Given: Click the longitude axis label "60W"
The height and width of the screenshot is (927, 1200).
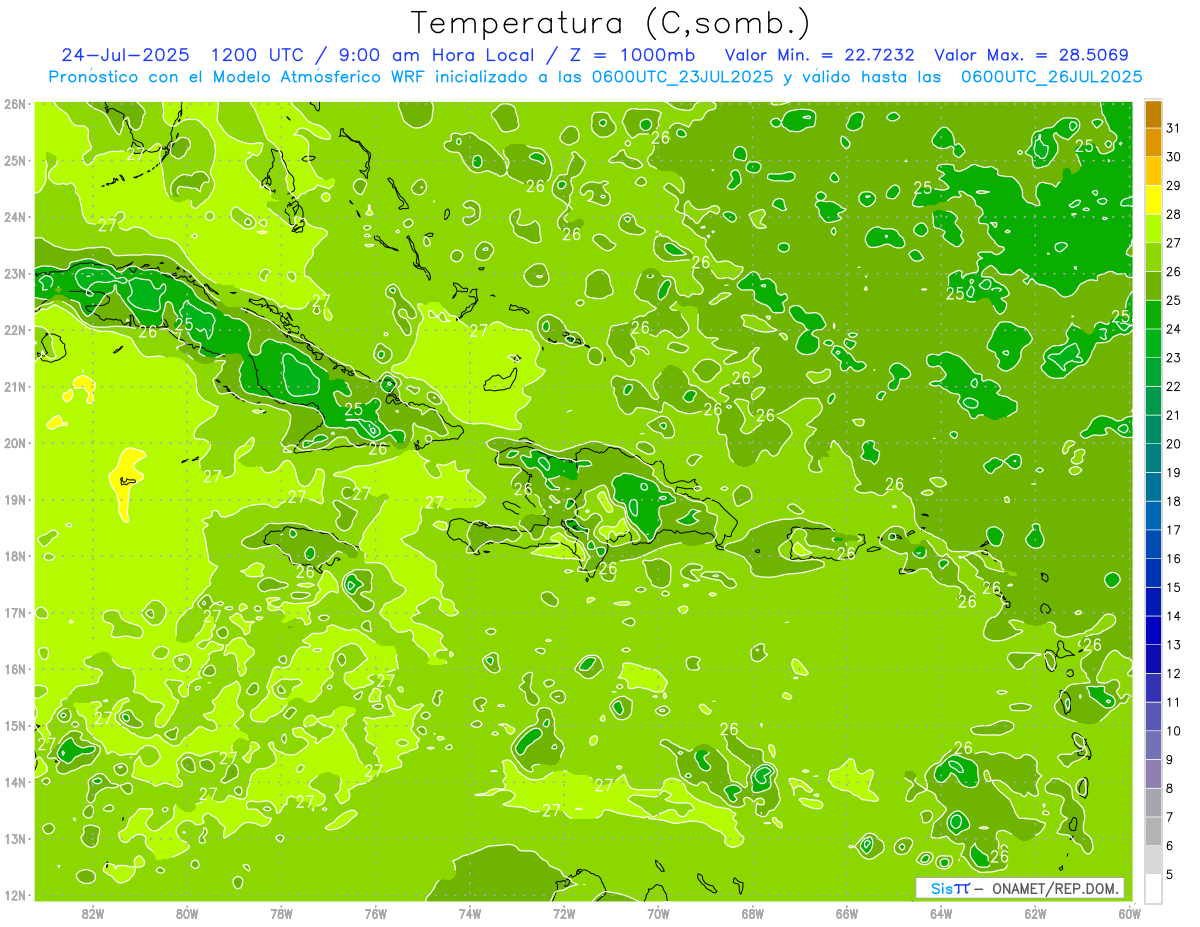Looking at the screenshot, I should [1129, 913].
